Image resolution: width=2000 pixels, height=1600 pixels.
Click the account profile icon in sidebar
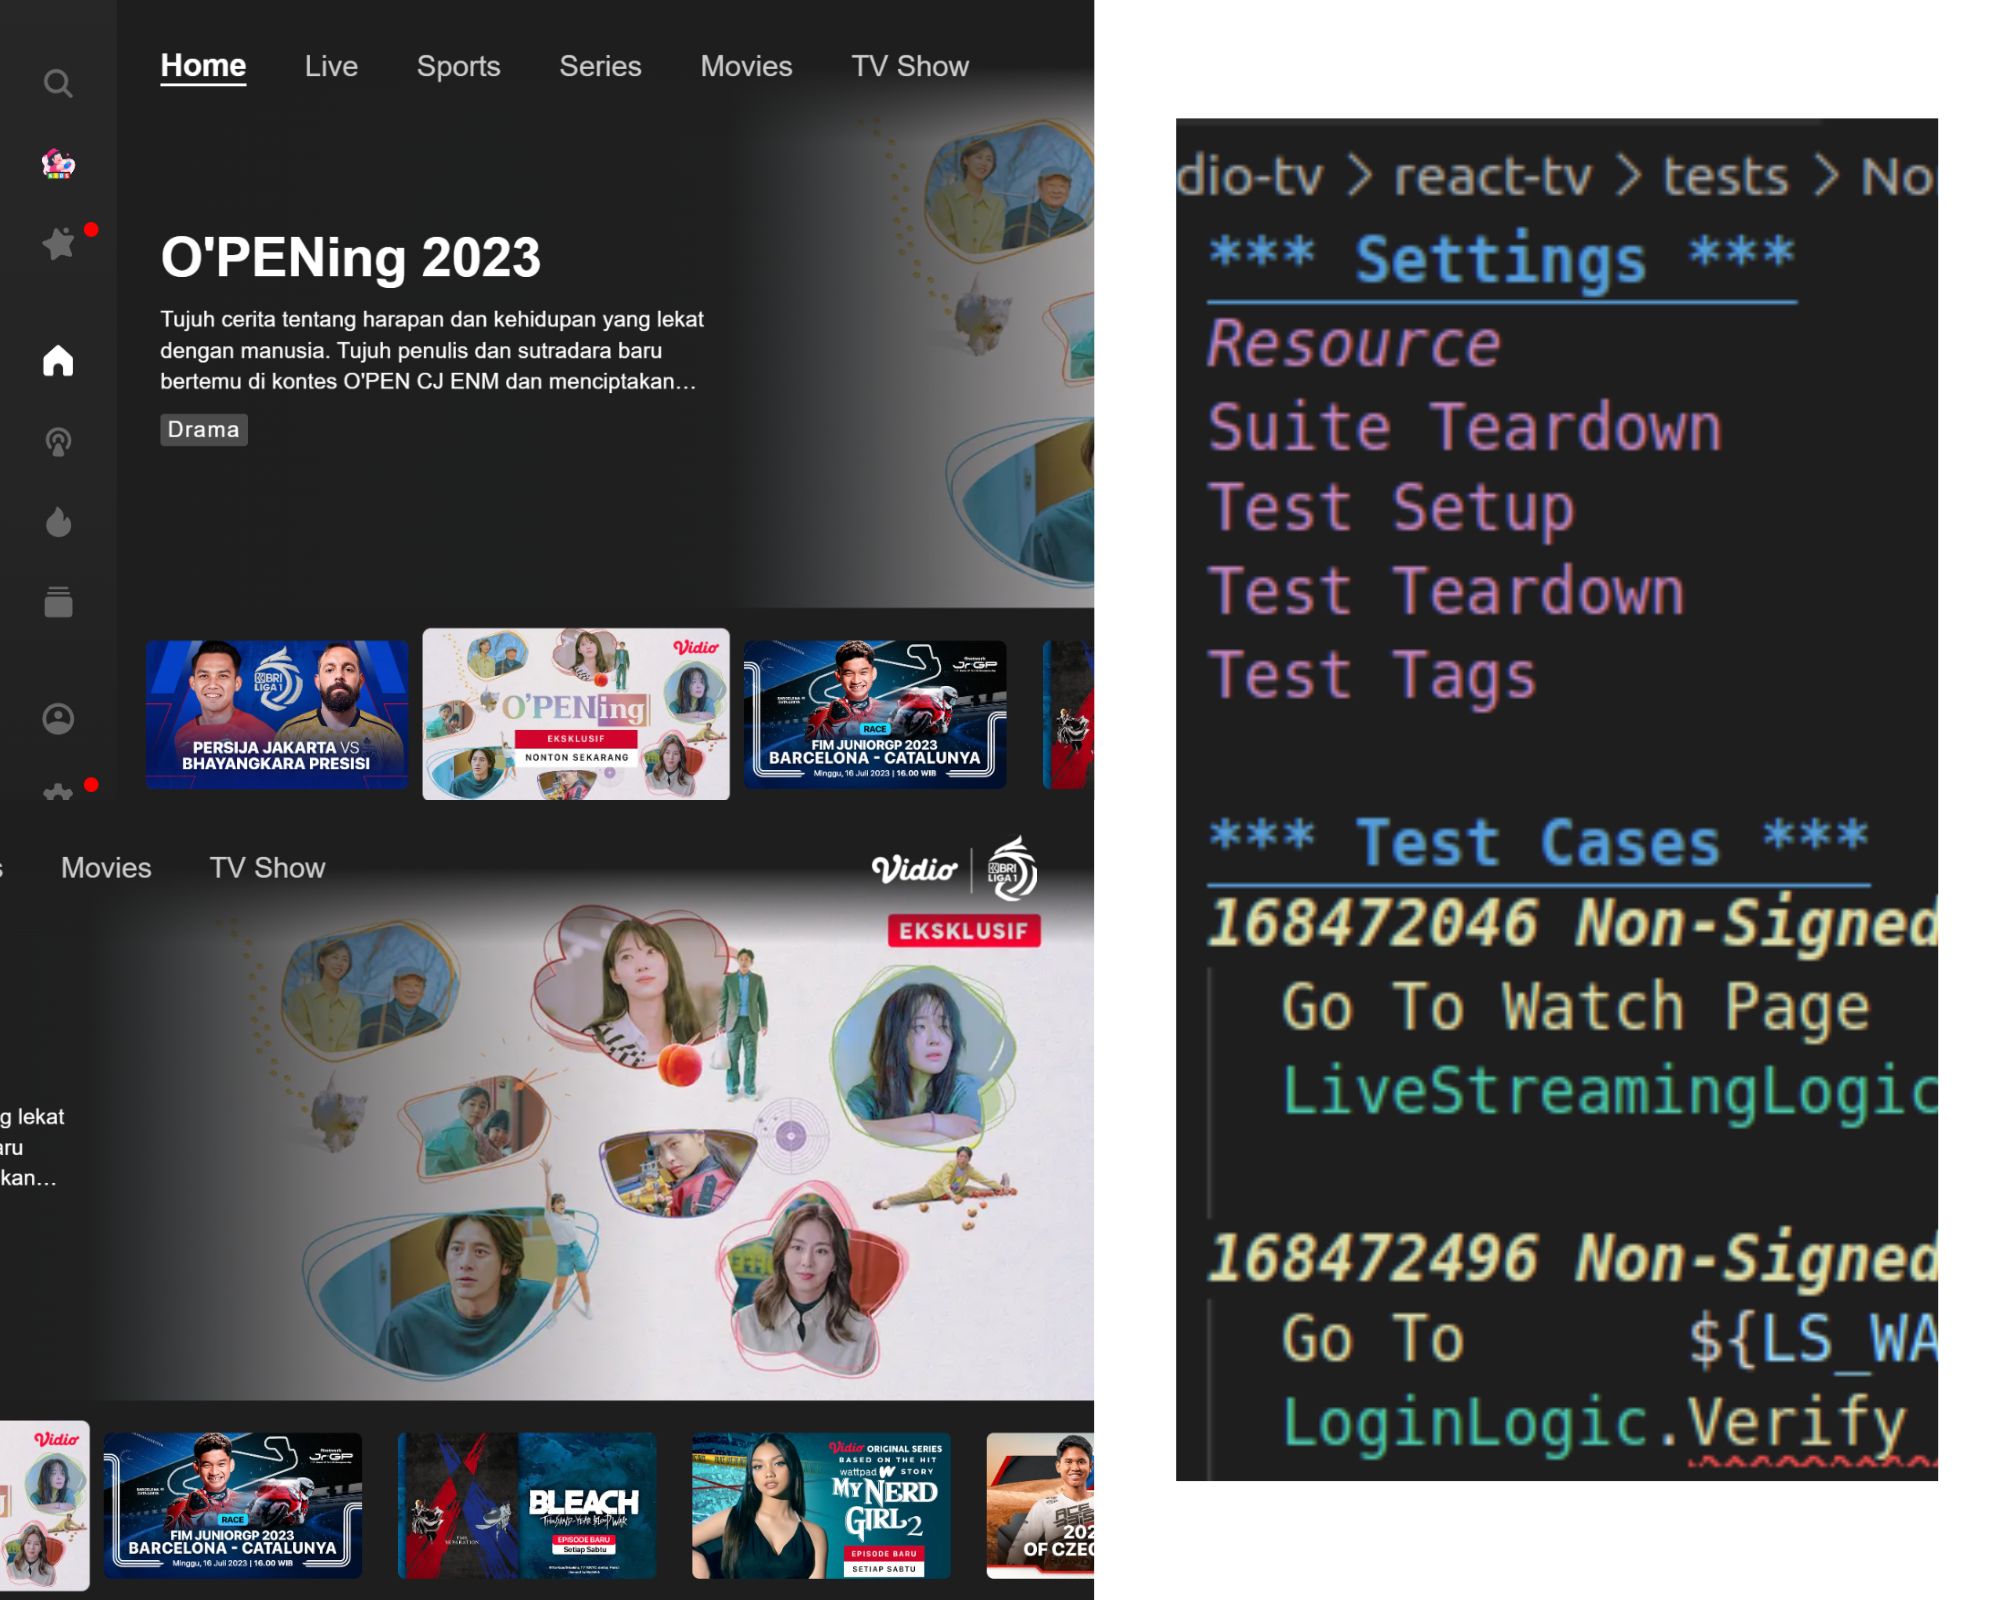pyautogui.click(x=58, y=718)
